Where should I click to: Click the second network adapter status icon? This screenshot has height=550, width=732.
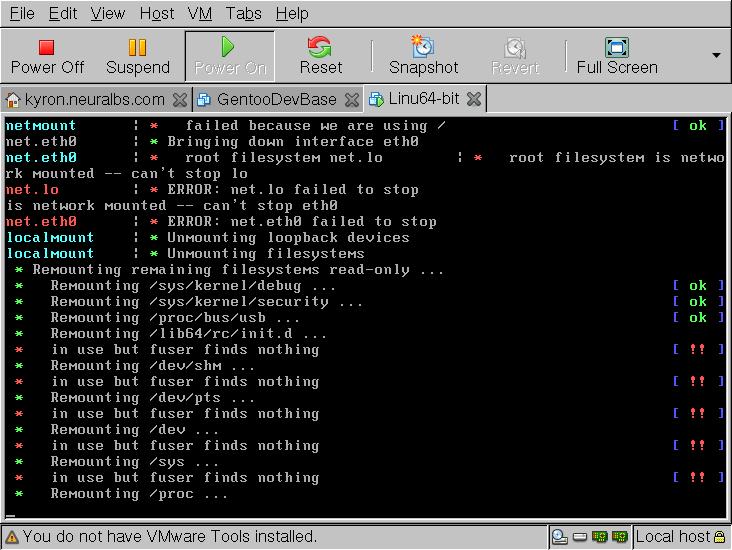[620, 537]
